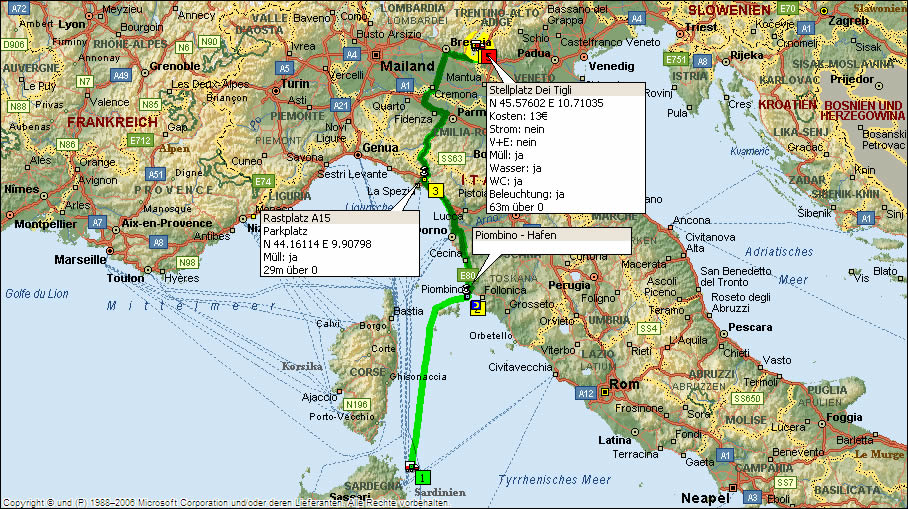Click the 'Wasser: ja' line
The width and height of the screenshot is (908, 509).
click(x=515, y=168)
